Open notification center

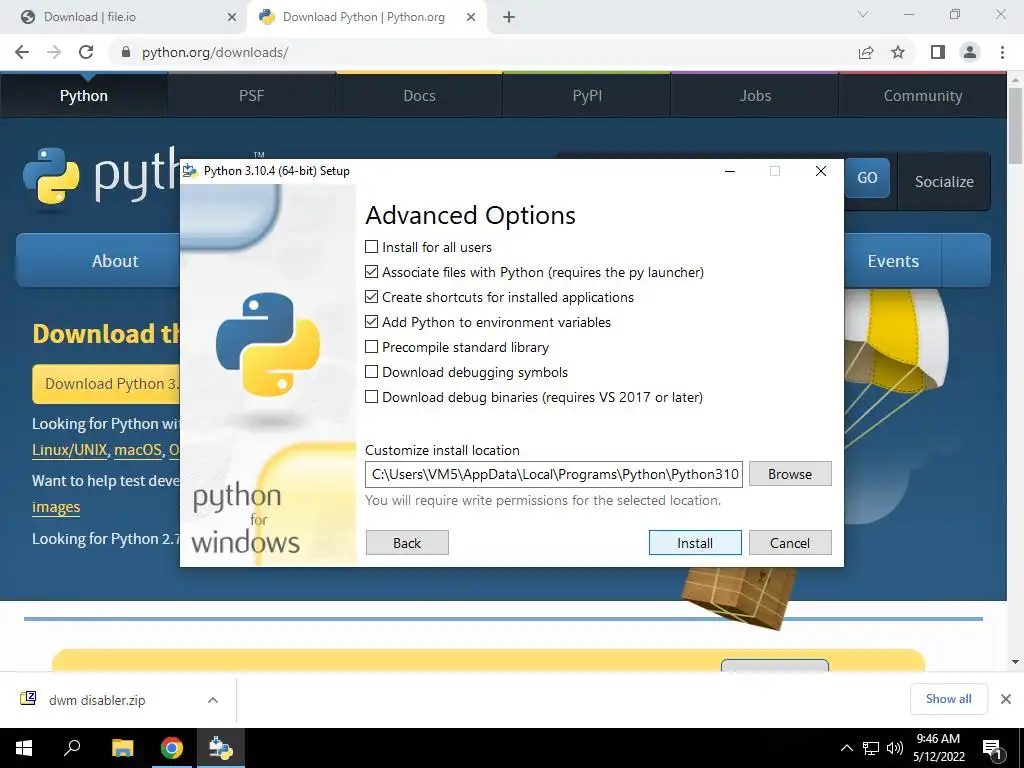pyautogui.click(x=993, y=749)
